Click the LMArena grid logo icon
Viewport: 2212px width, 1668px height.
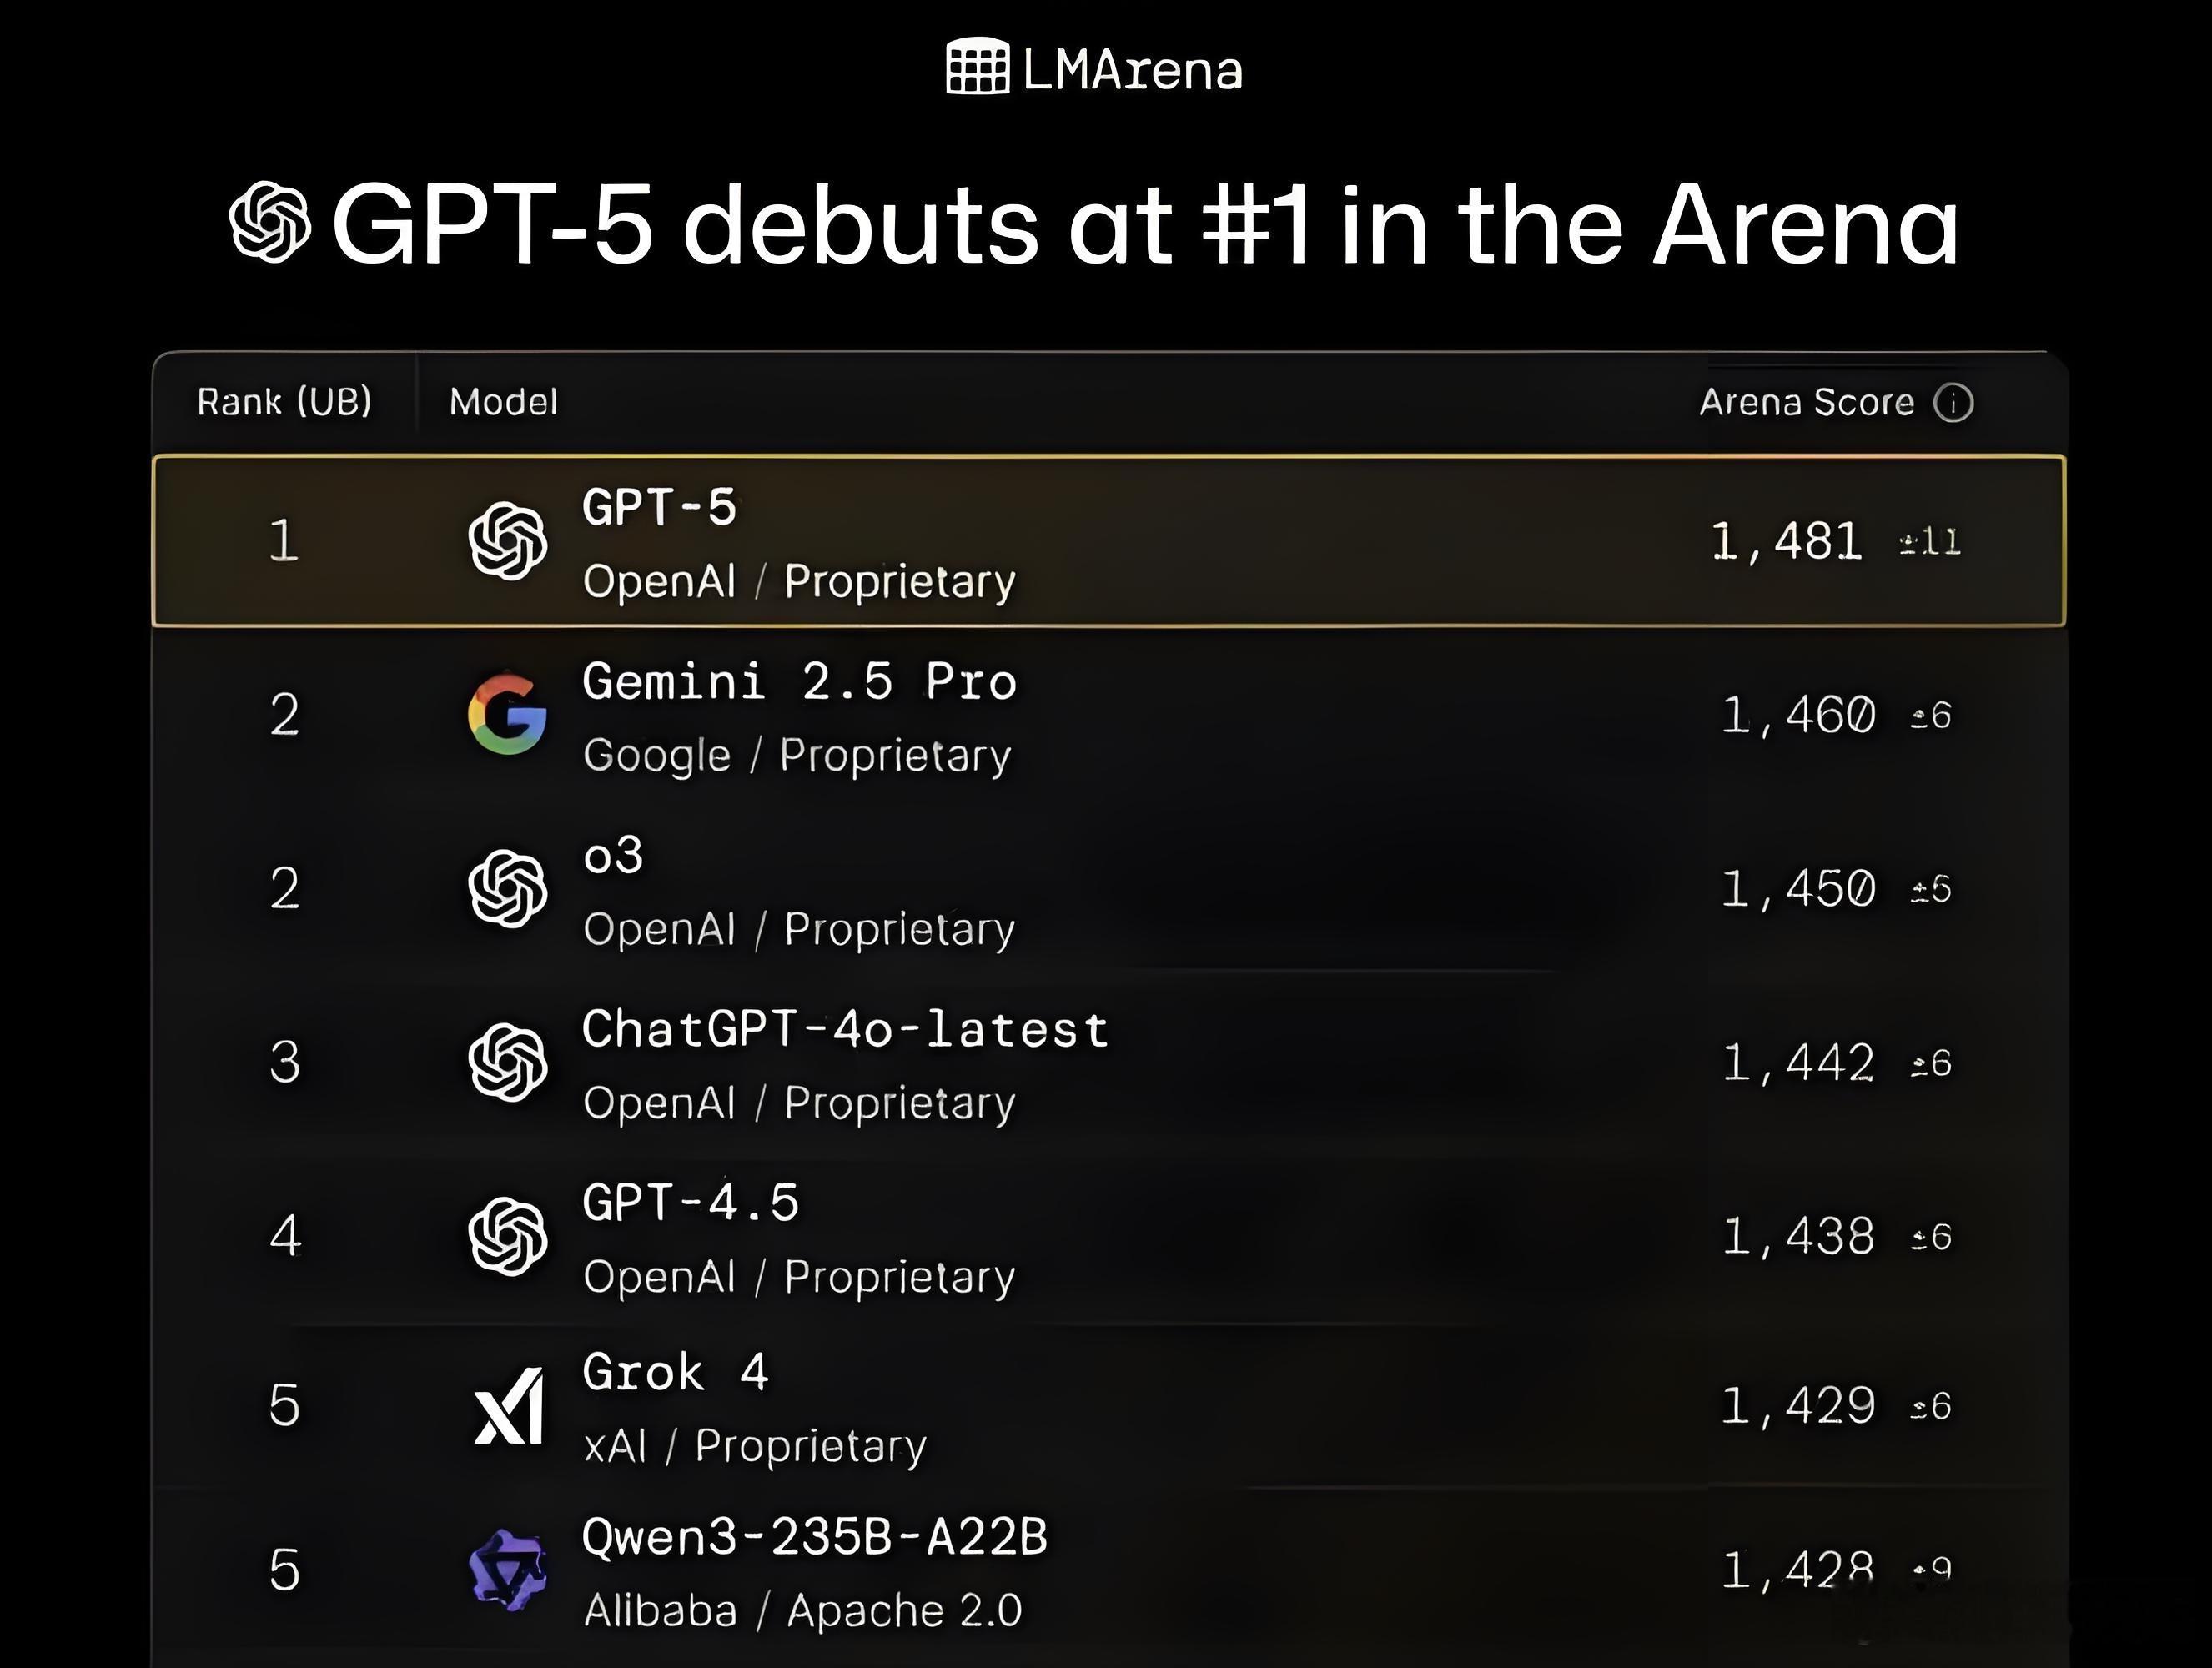pos(977,67)
